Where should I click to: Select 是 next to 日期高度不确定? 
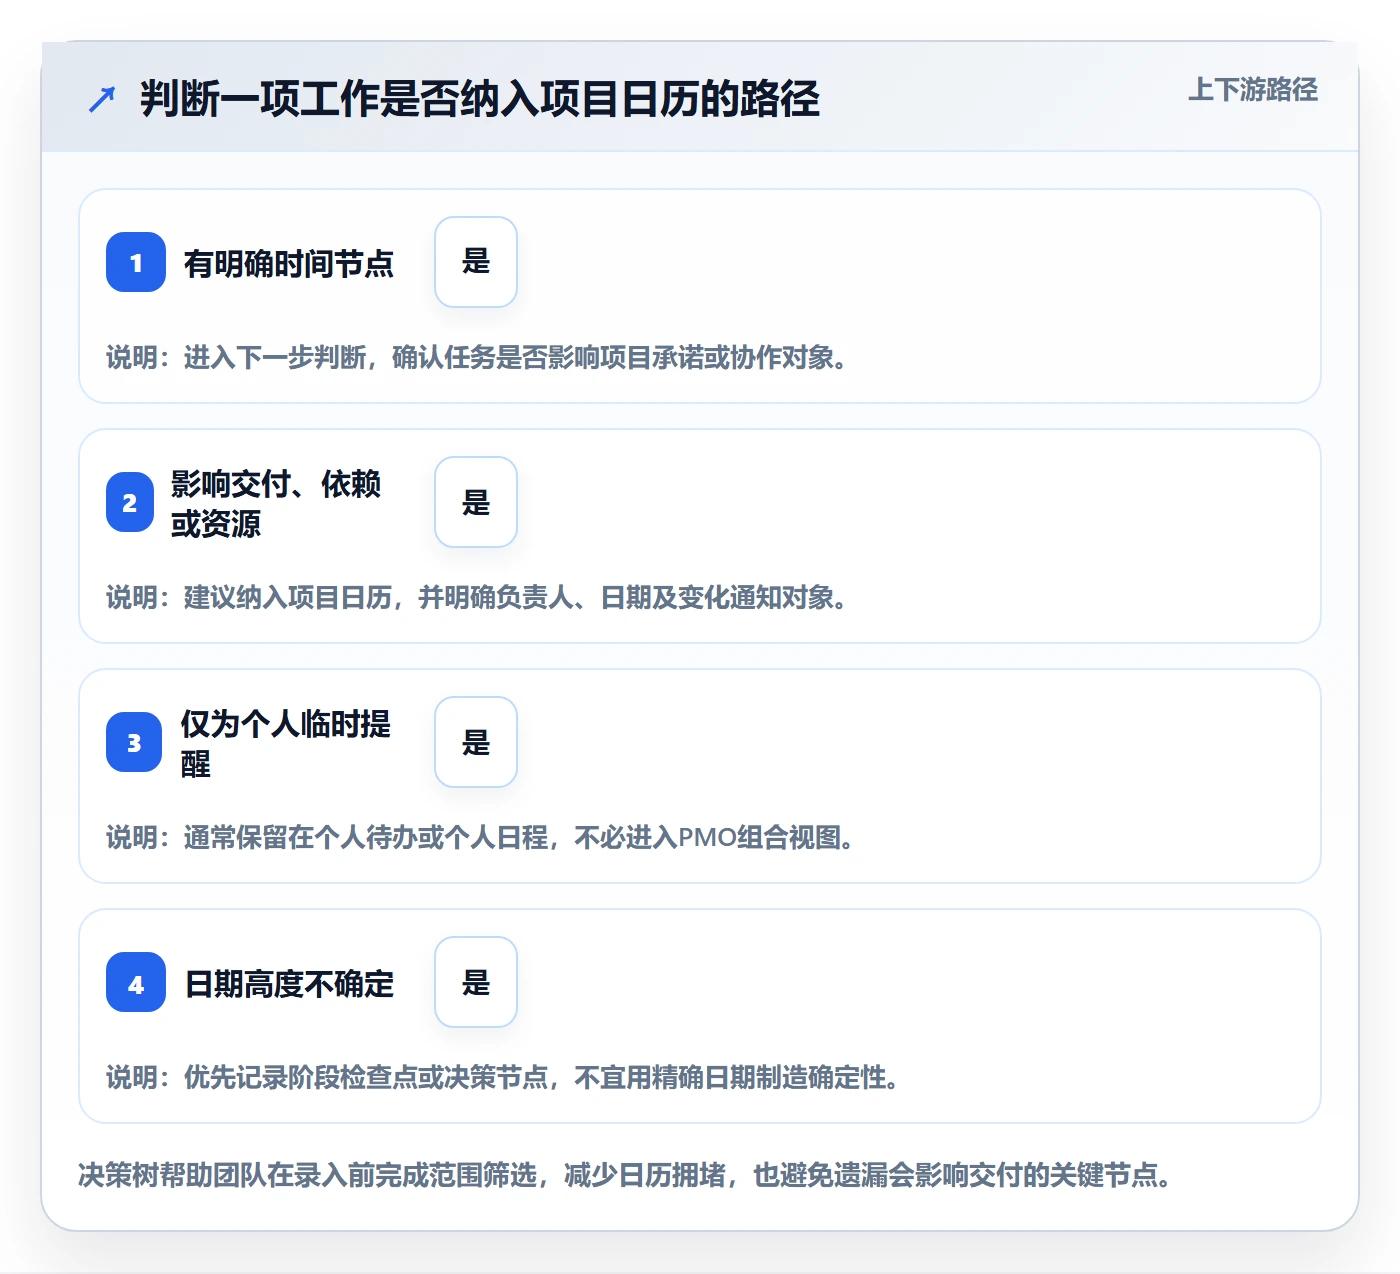(x=476, y=982)
